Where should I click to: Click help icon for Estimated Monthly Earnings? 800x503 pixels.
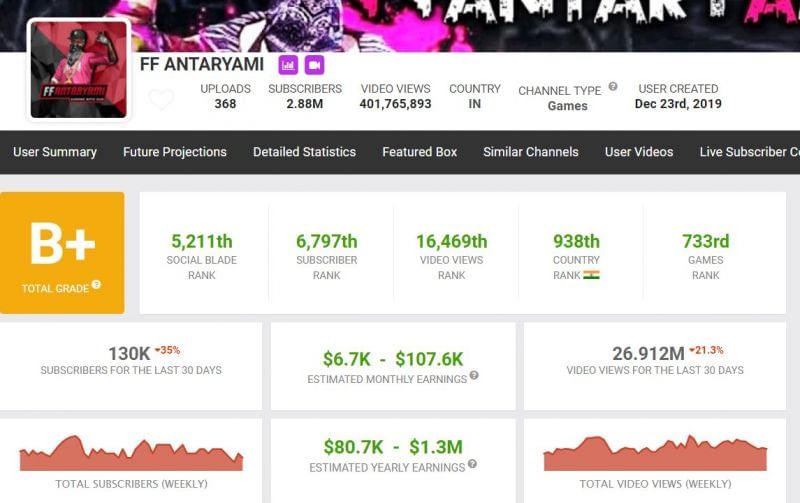pyautogui.click(x=474, y=376)
